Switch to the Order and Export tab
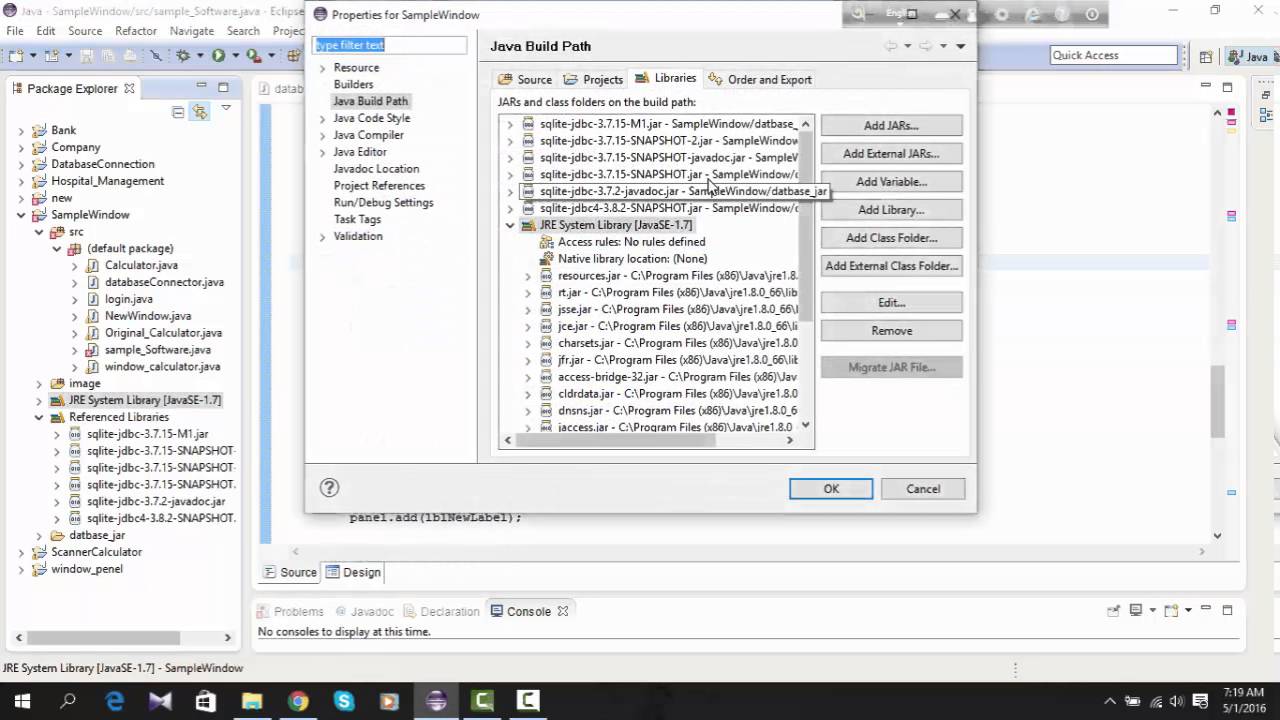The image size is (1280, 720). [760, 79]
